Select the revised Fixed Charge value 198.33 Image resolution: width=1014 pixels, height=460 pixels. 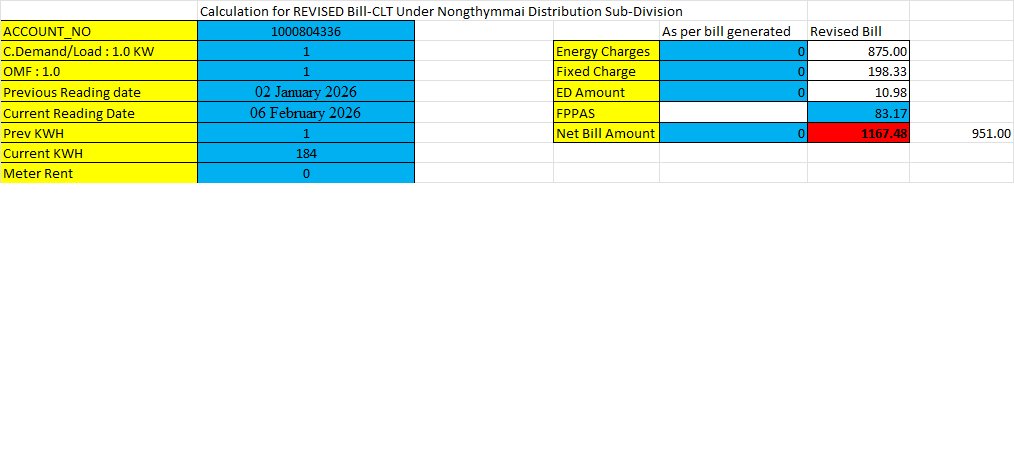tap(859, 71)
